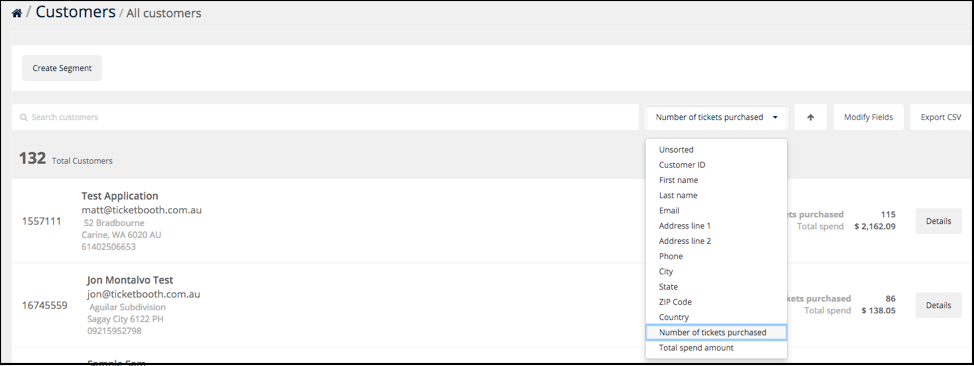The width and height of the screenshot is (974, 366).
Task: Open Details for Test Application customer
Action: 938,221
